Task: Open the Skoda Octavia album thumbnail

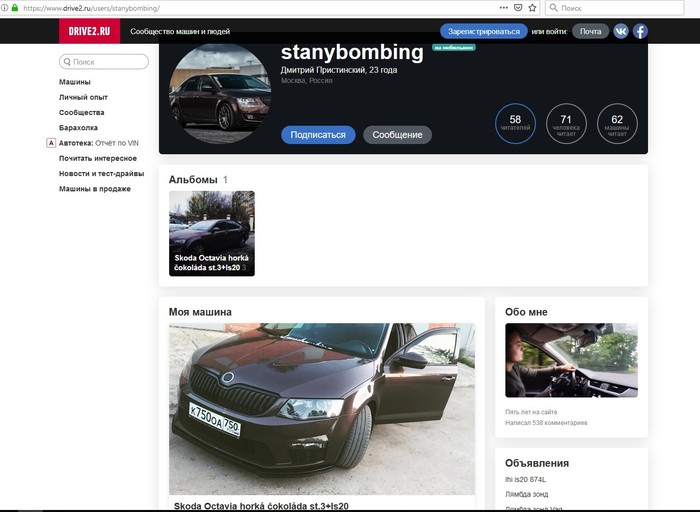Action: pyautogui.click(x=212, y=233)
